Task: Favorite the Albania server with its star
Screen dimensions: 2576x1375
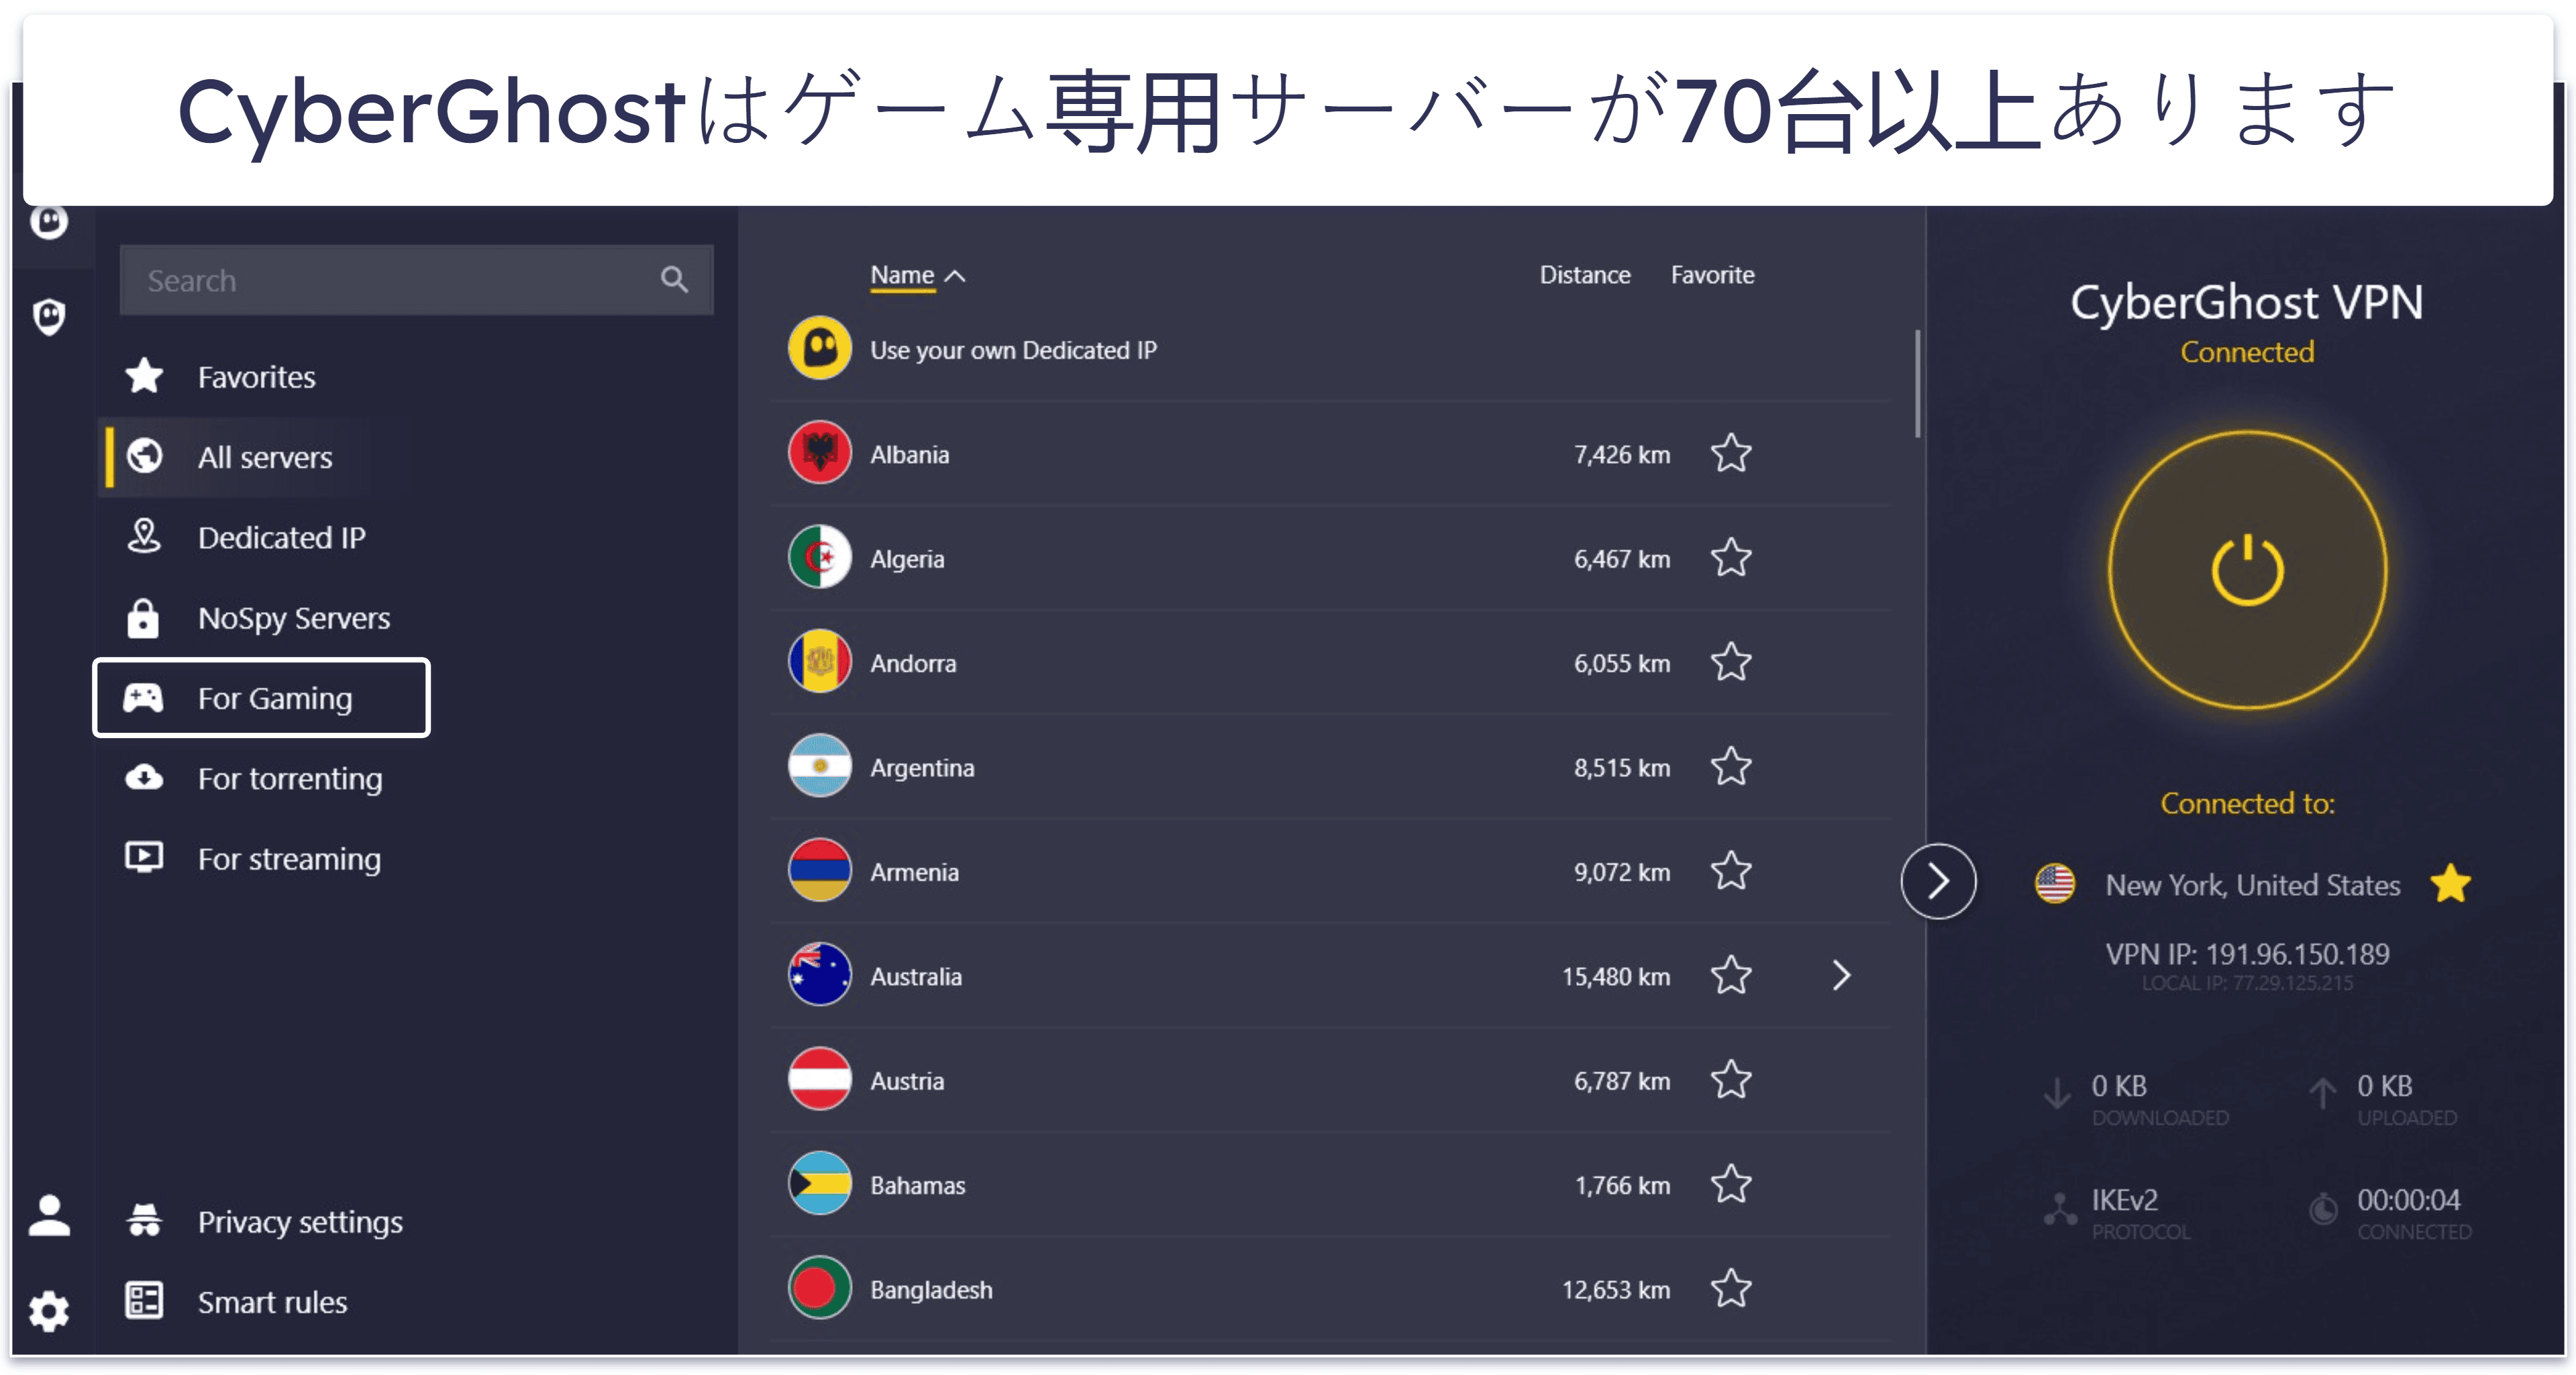Action: (x=1731, y=453)
